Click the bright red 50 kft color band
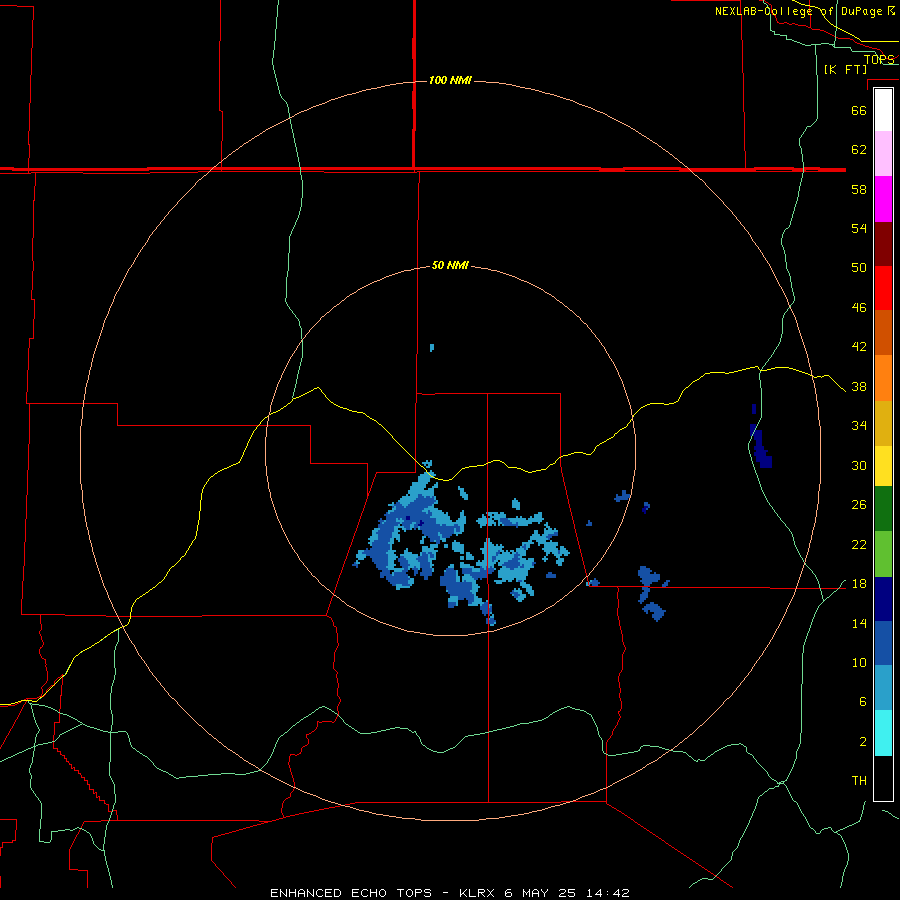 pyautogui.click(x=883, y=288)
